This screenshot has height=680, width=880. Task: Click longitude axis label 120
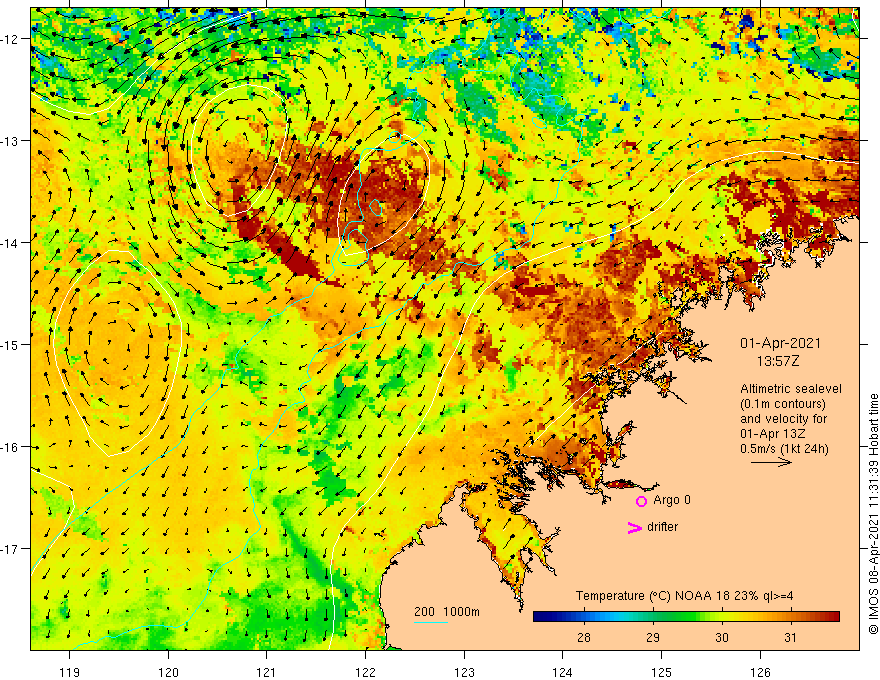pyautogui.click(x=168, y=672)
